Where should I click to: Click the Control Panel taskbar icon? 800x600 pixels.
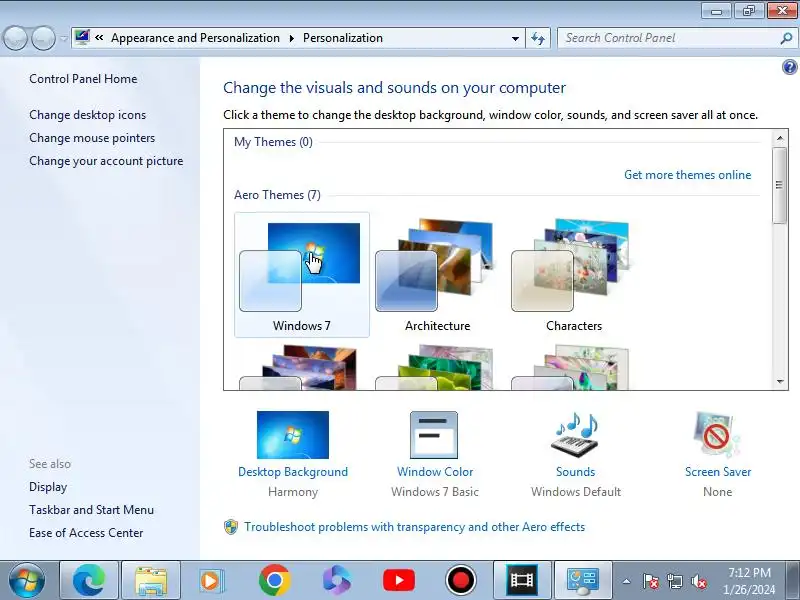pos(583,580)
